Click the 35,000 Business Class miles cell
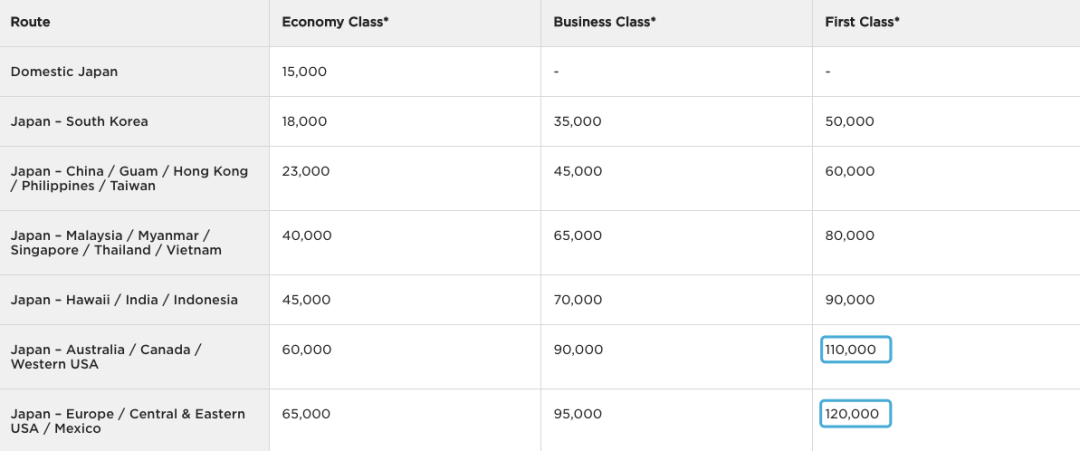Viewport: 1080px width, 451px height. click(x=577, y=122)
